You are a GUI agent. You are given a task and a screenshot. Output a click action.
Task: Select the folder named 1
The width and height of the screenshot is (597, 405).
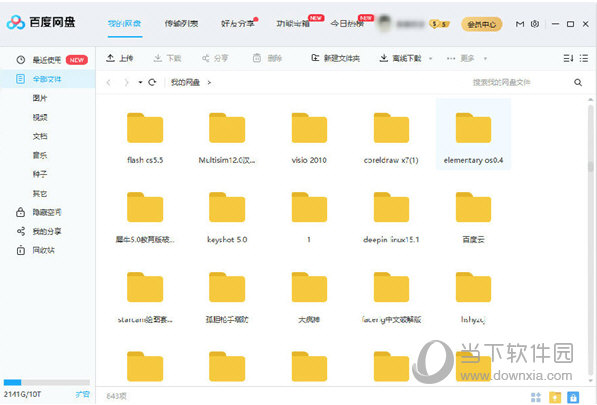coord(309,217)
